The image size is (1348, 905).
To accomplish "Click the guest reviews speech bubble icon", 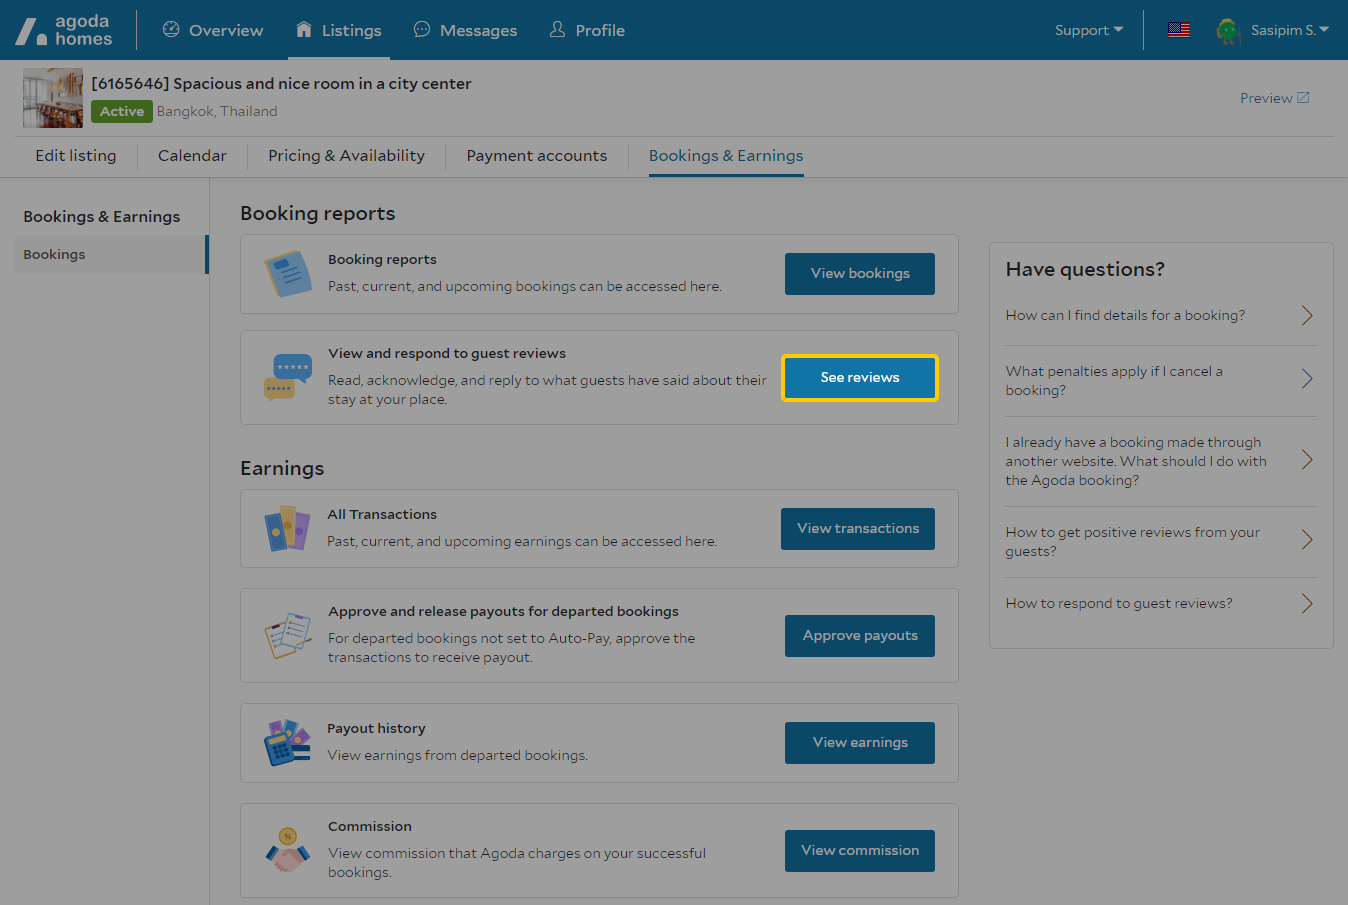I will pyautogui.click(x=287, y=377).
